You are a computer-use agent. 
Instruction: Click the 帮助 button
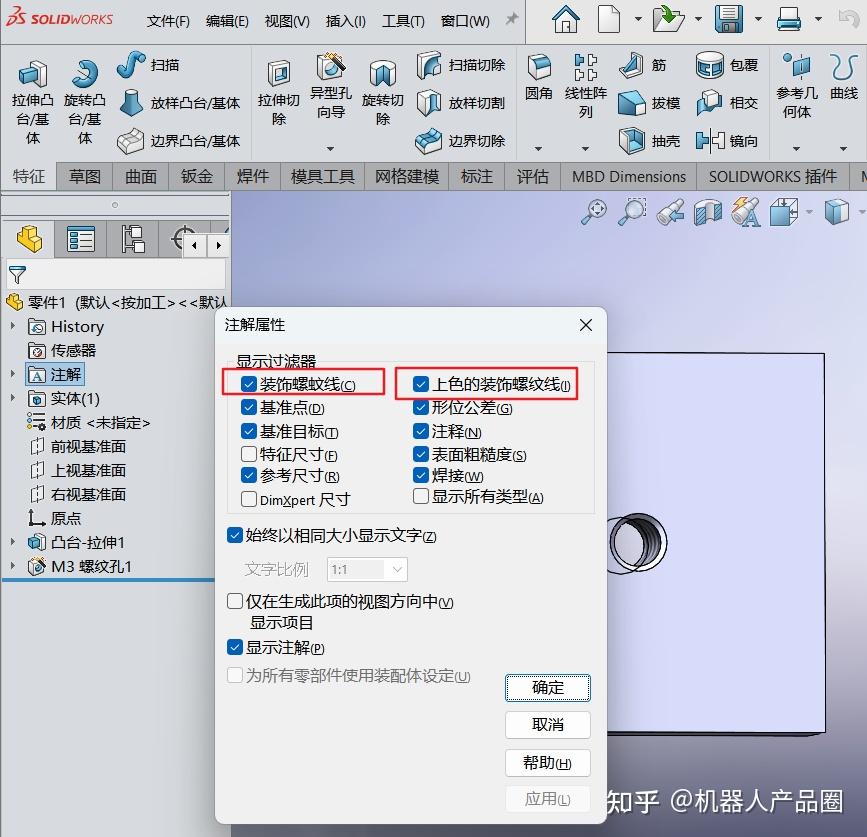pyautogui.click(x=546, y=762)
